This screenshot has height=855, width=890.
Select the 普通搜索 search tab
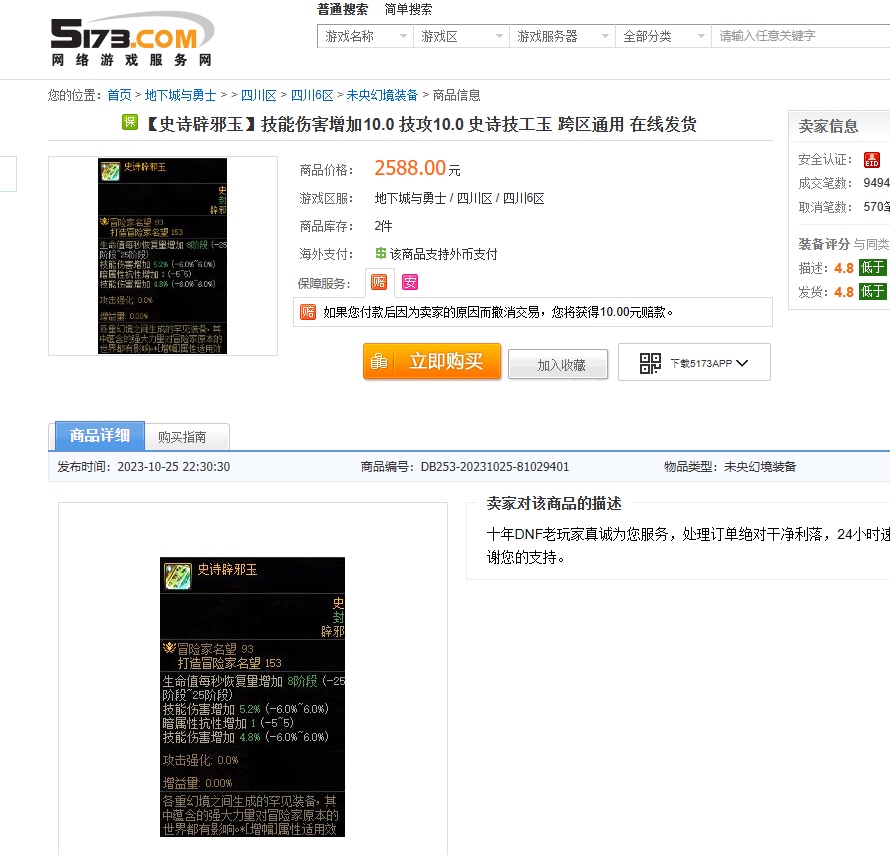[342, 9]
